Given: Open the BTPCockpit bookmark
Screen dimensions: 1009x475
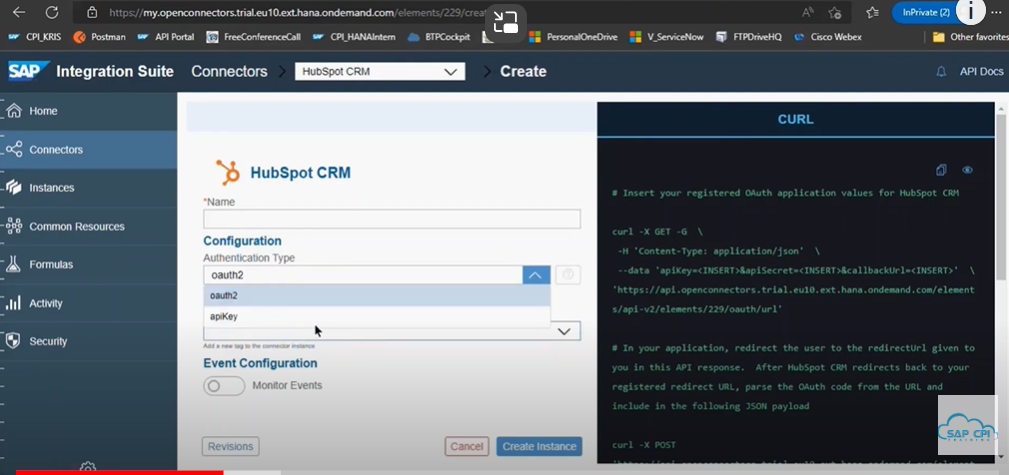Looking at the screenshot, I should tap(441, 37).
